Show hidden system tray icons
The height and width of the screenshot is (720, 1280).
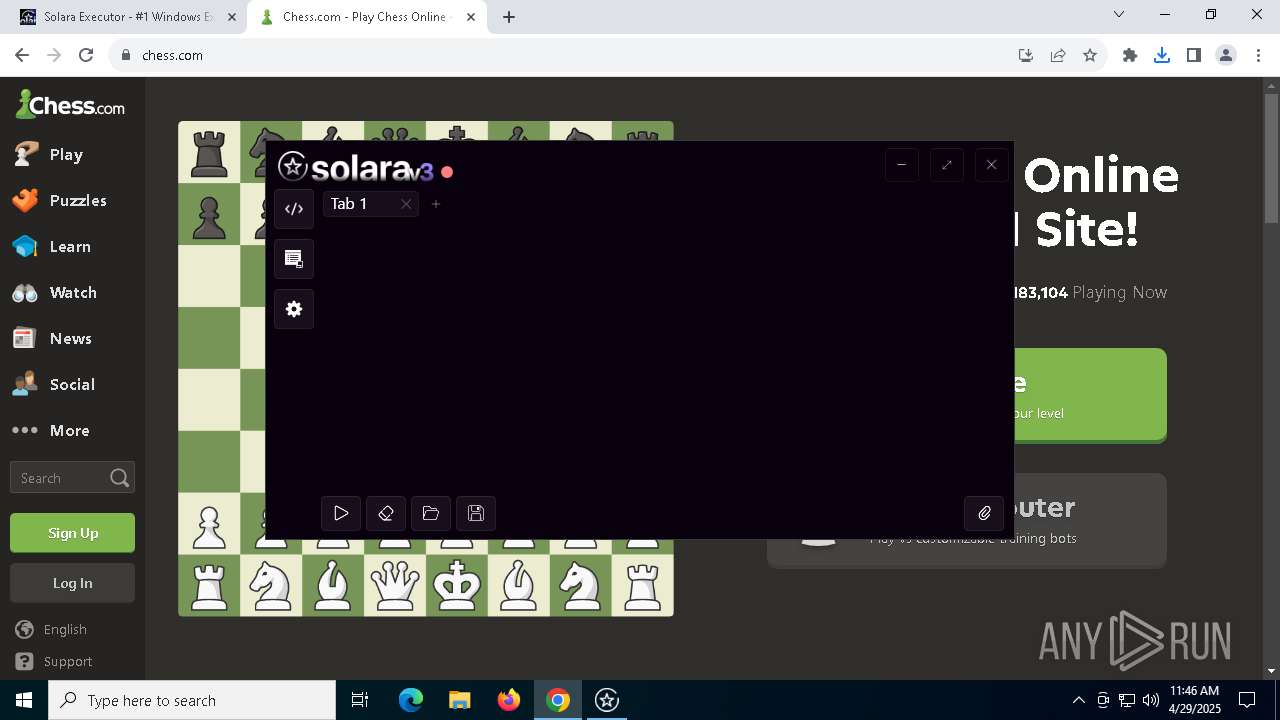click(x=1078, y=700)
